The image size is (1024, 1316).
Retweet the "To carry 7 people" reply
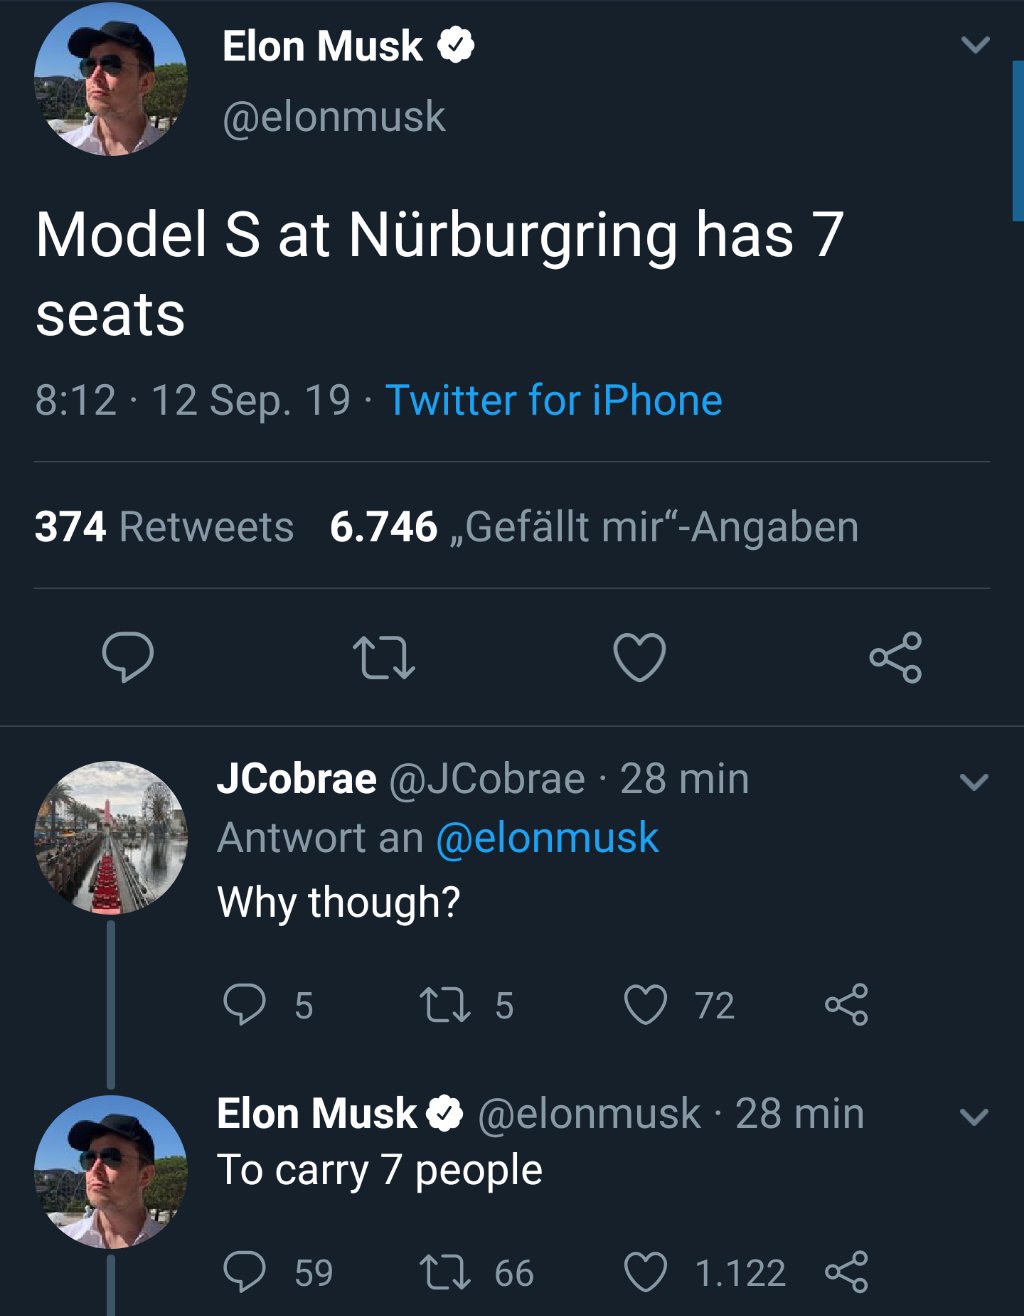pos(445,1272)
